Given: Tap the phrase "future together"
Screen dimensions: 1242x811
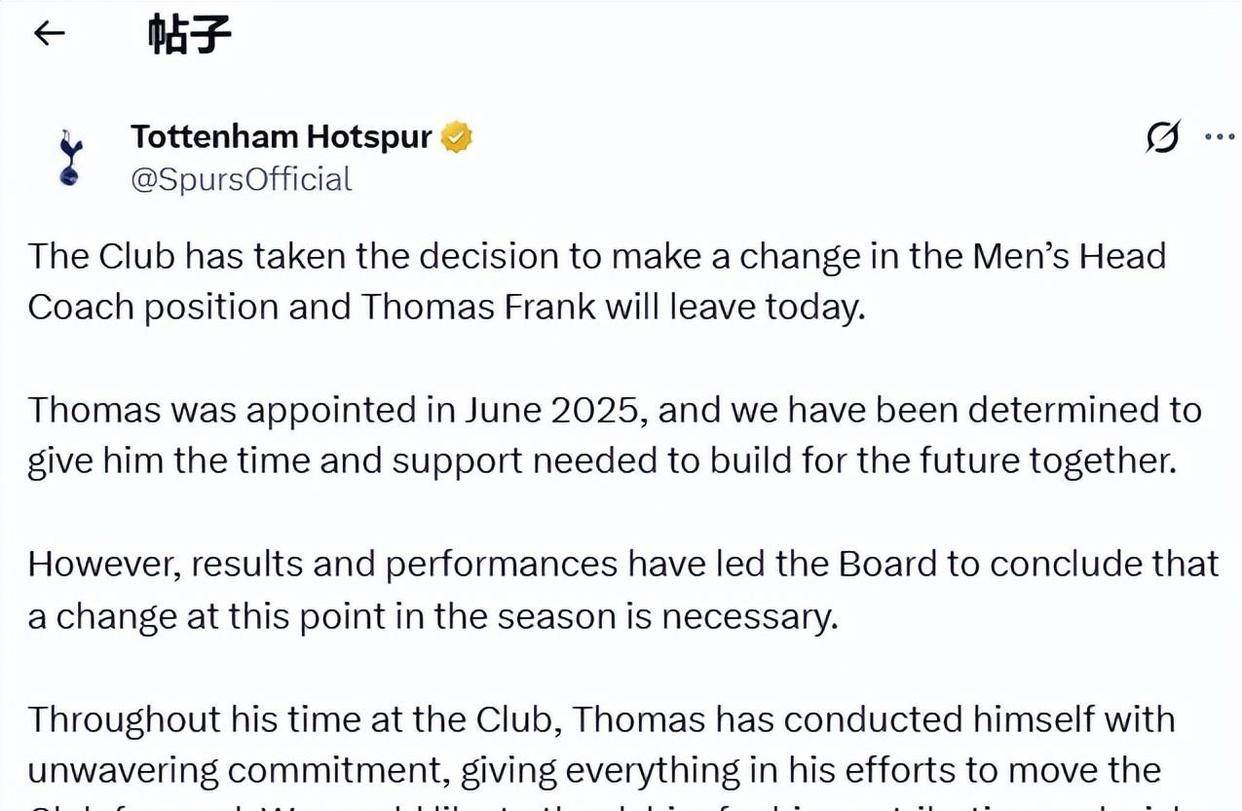Looking at the screenshot, I should pos(1060,461).
